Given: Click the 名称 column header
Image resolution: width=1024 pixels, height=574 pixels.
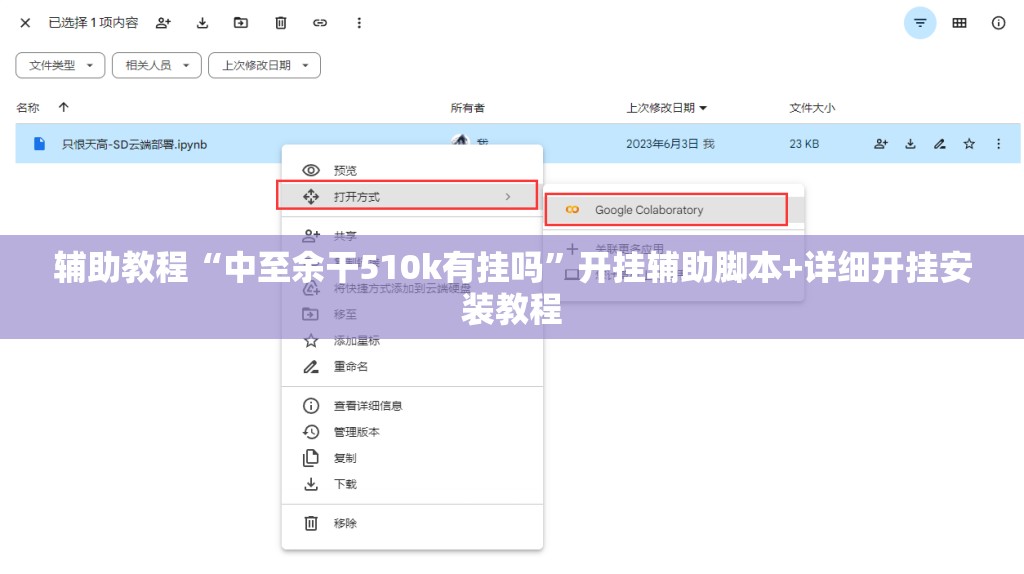Looking at the screenshot, I should coord(28,108).
